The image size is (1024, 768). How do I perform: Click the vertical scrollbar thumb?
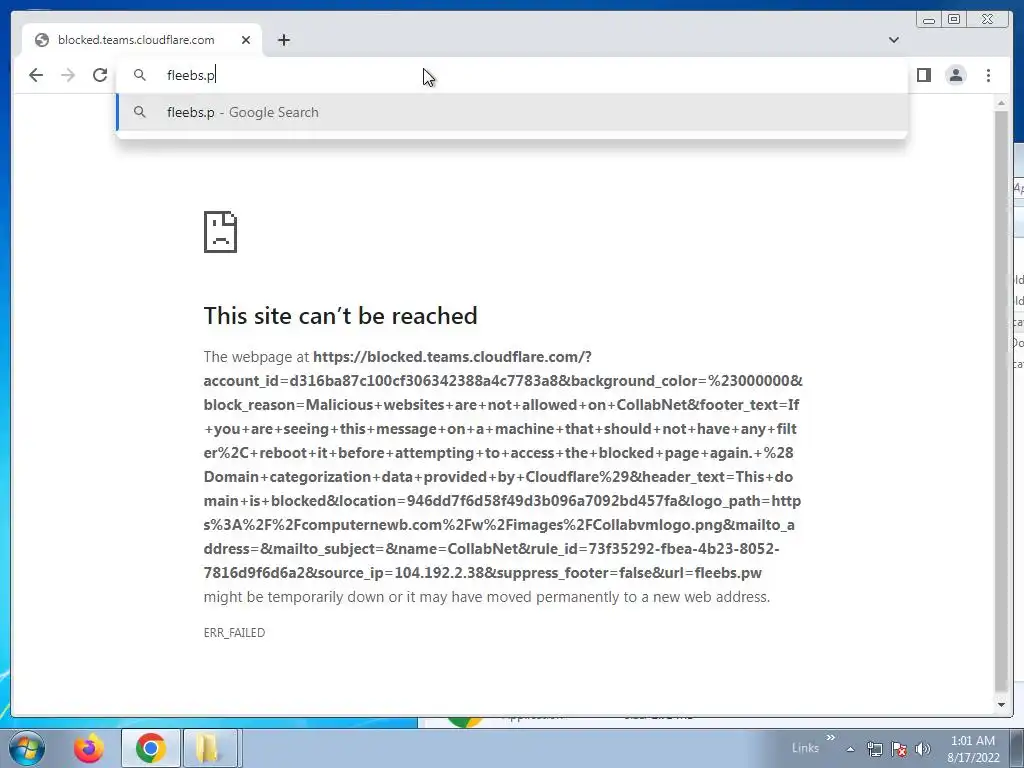click(1001, 400)
